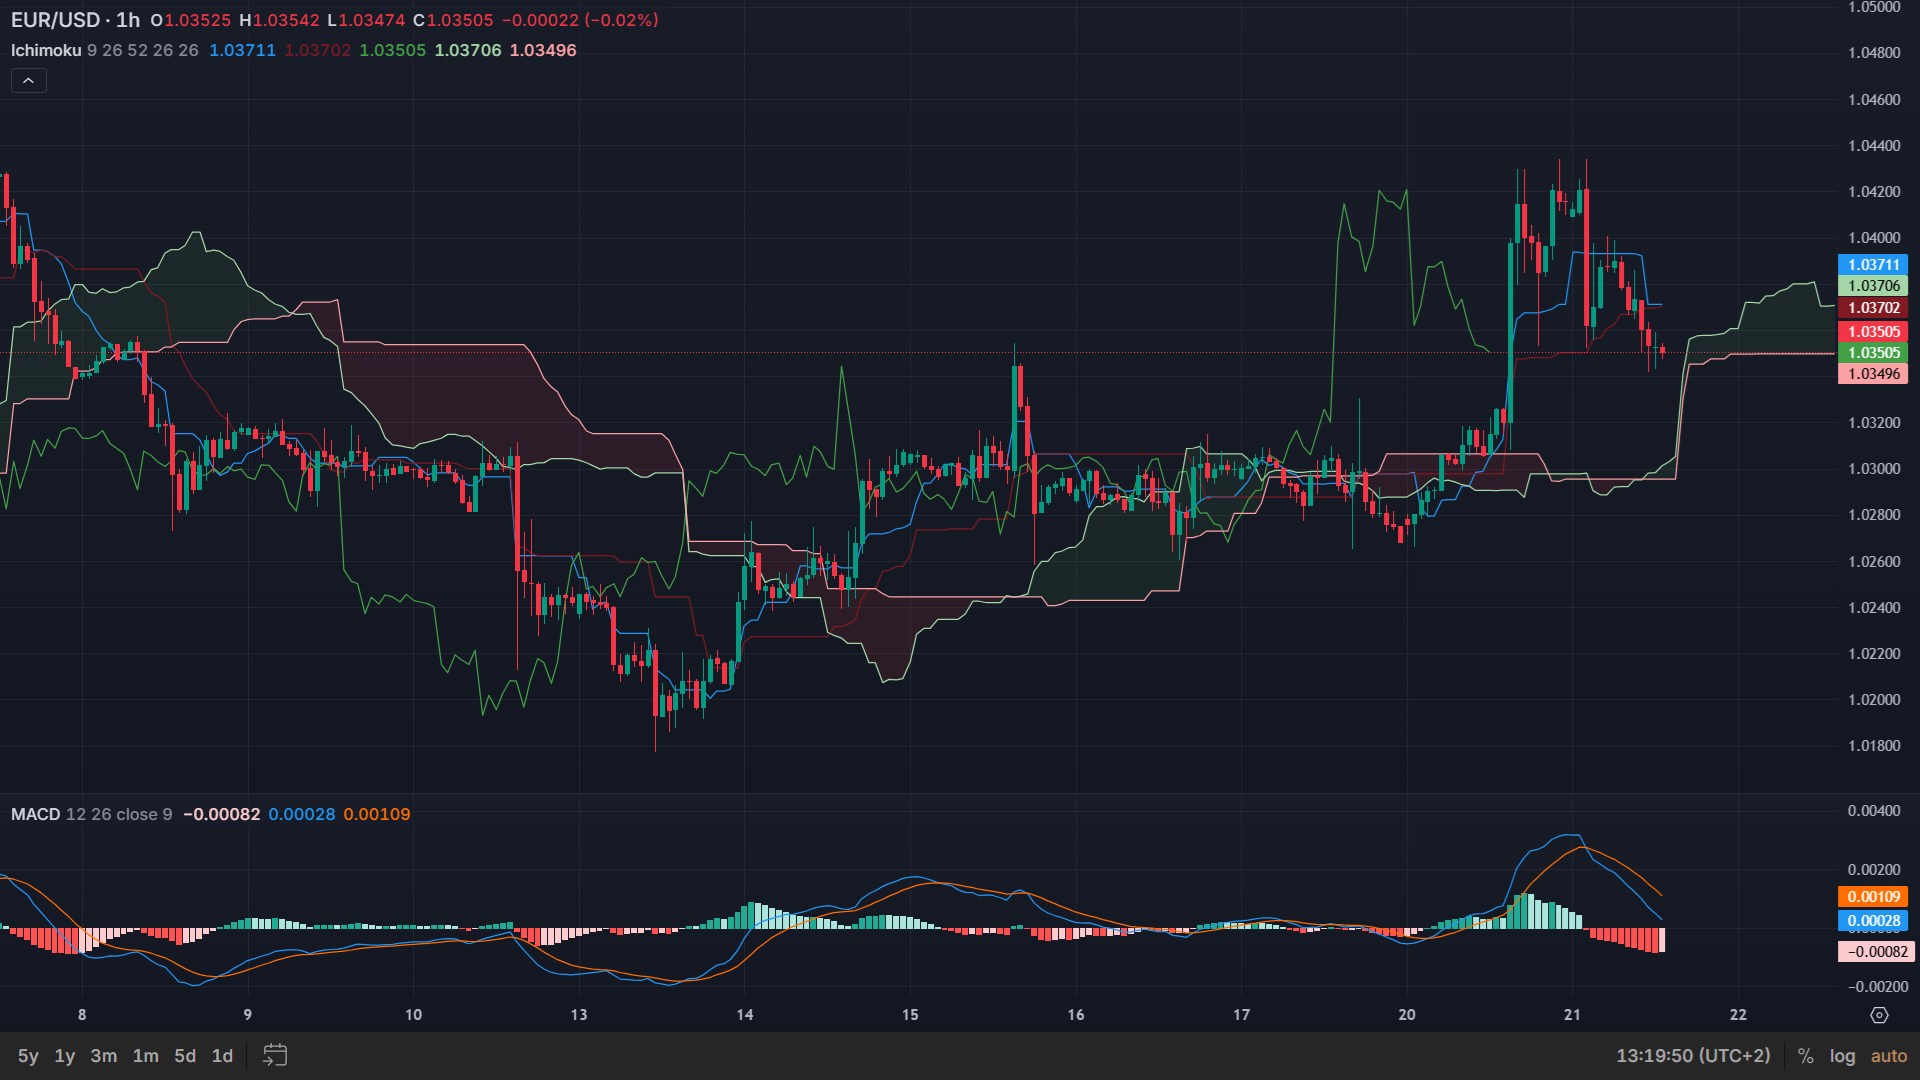Select the 1y time range

pos(65,1056)
